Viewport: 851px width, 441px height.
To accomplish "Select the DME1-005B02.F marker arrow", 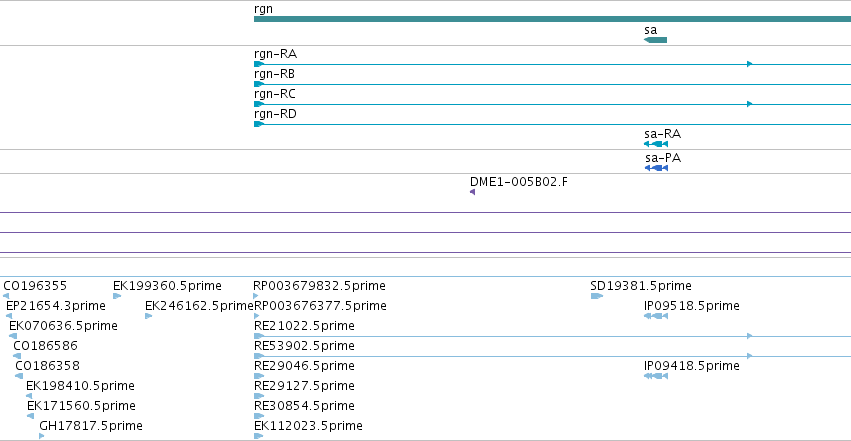I will point(473,192).
